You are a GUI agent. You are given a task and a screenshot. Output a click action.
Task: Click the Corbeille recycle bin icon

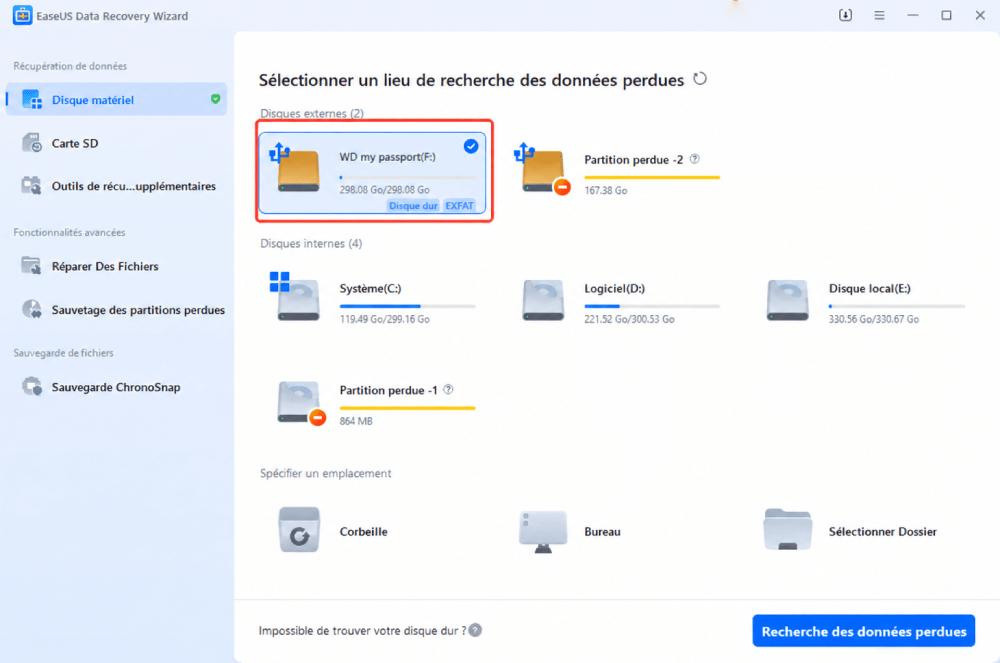click(299, 530)
